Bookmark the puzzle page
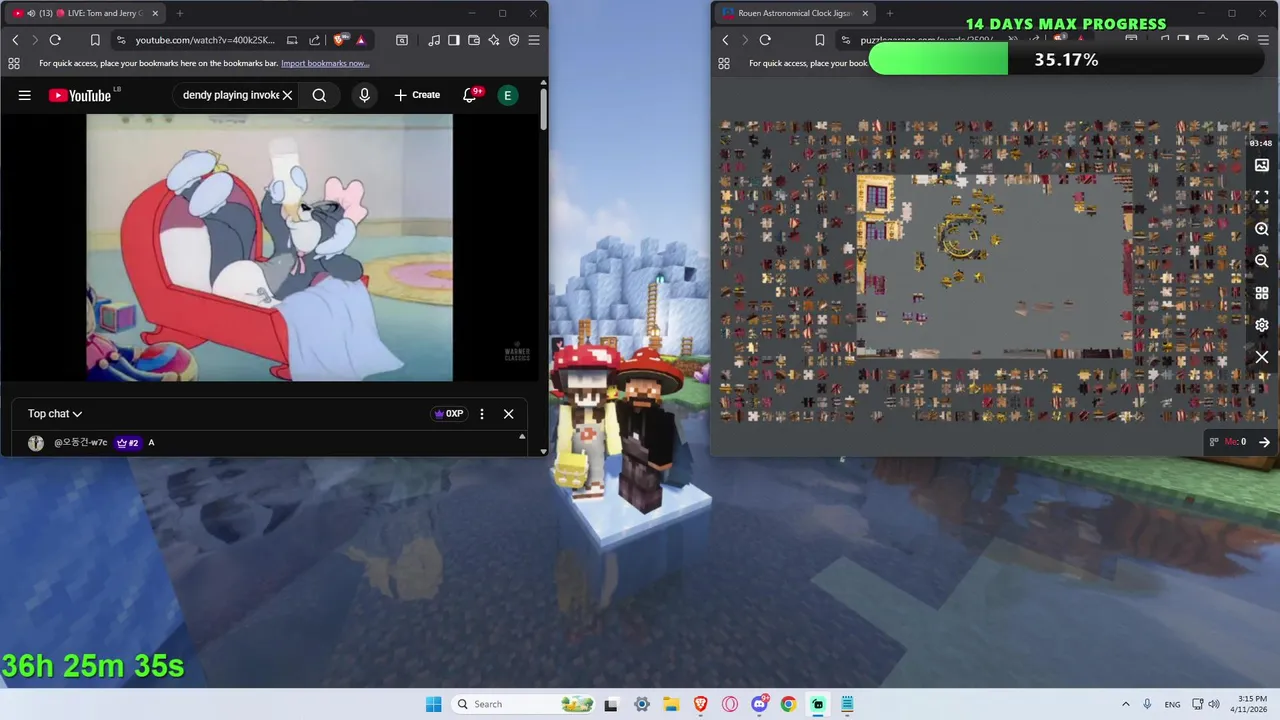The height and width of the screenshot is (720, 1280). point(819,40)
